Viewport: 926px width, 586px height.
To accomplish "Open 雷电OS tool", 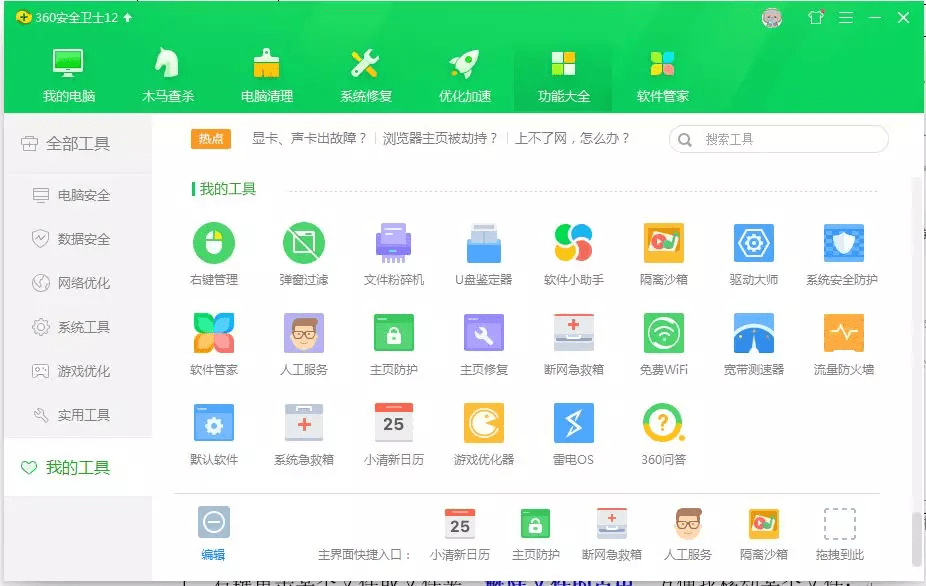I will [x=573, y=434].
